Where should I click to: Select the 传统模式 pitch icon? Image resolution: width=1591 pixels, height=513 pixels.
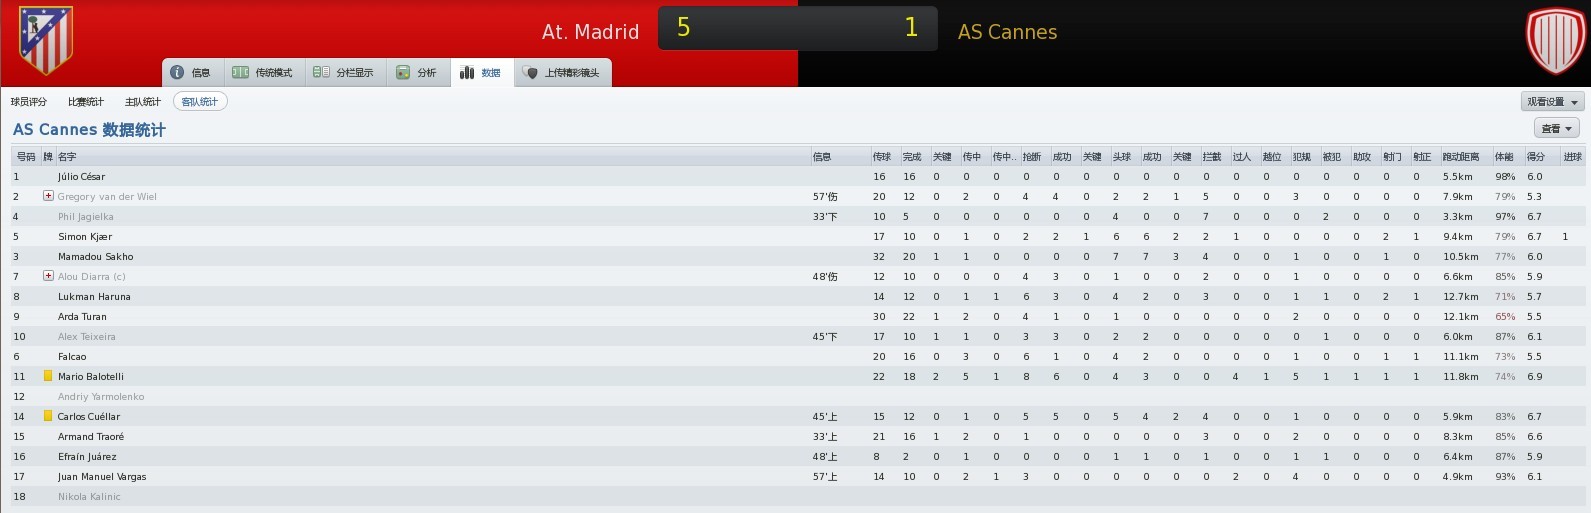tap(240, 72)
